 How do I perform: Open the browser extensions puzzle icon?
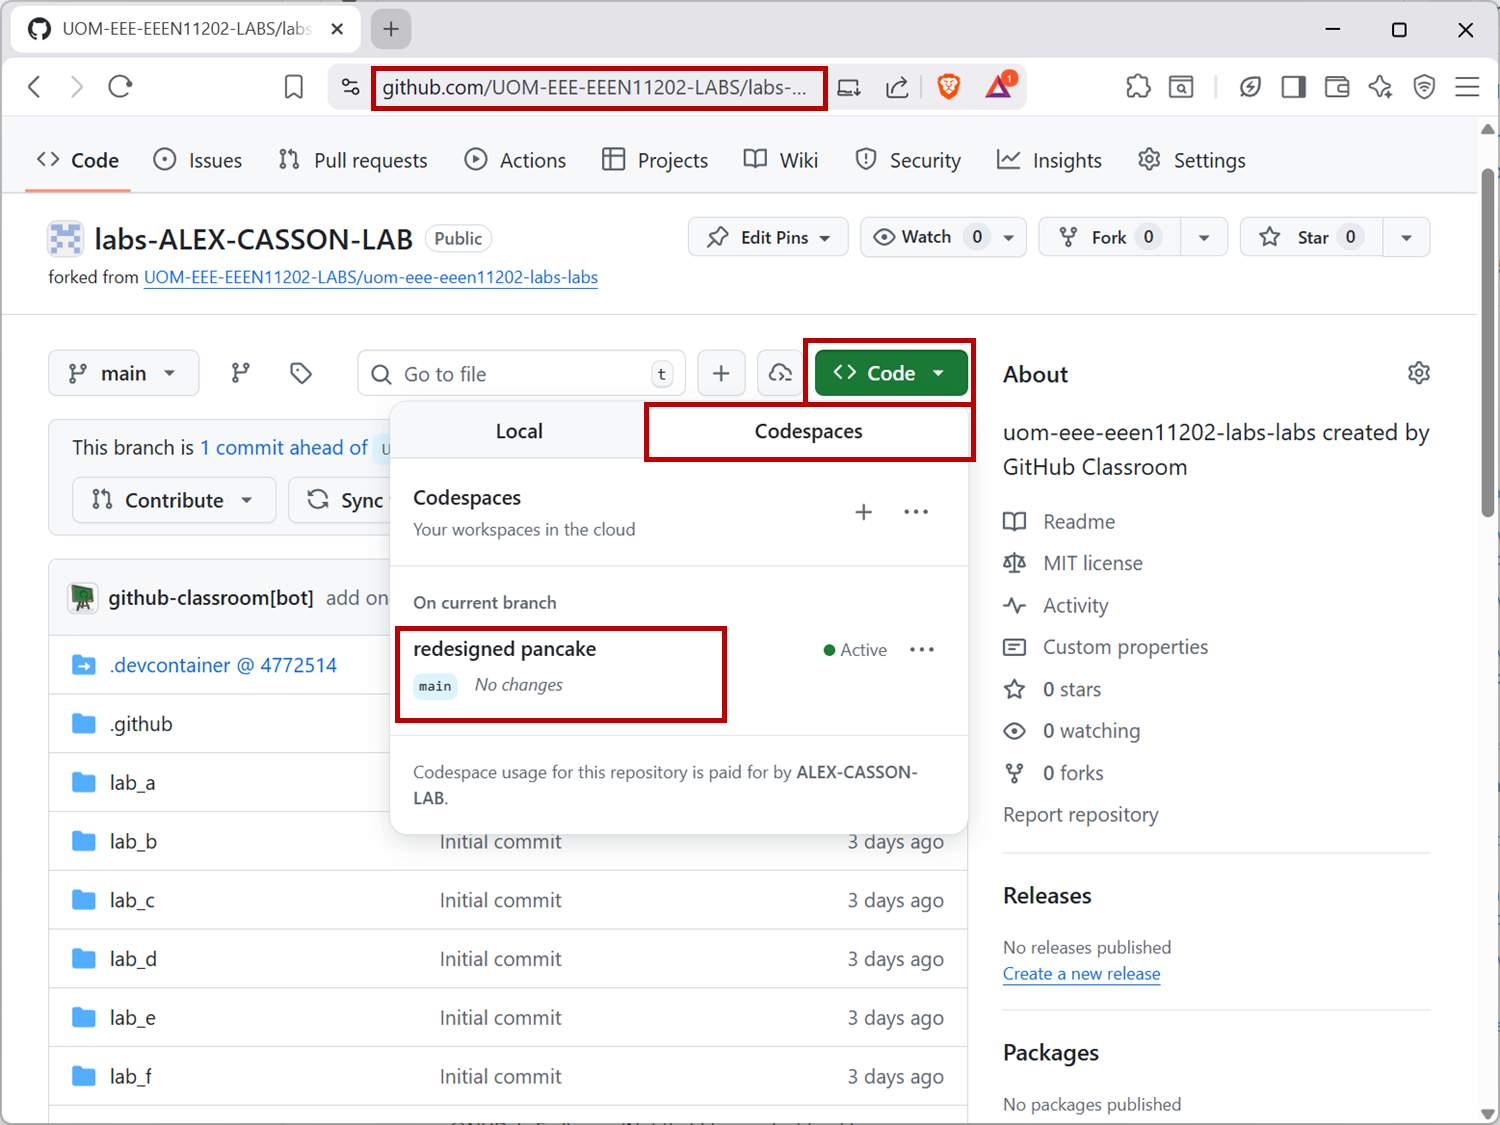pos(1138,87)
